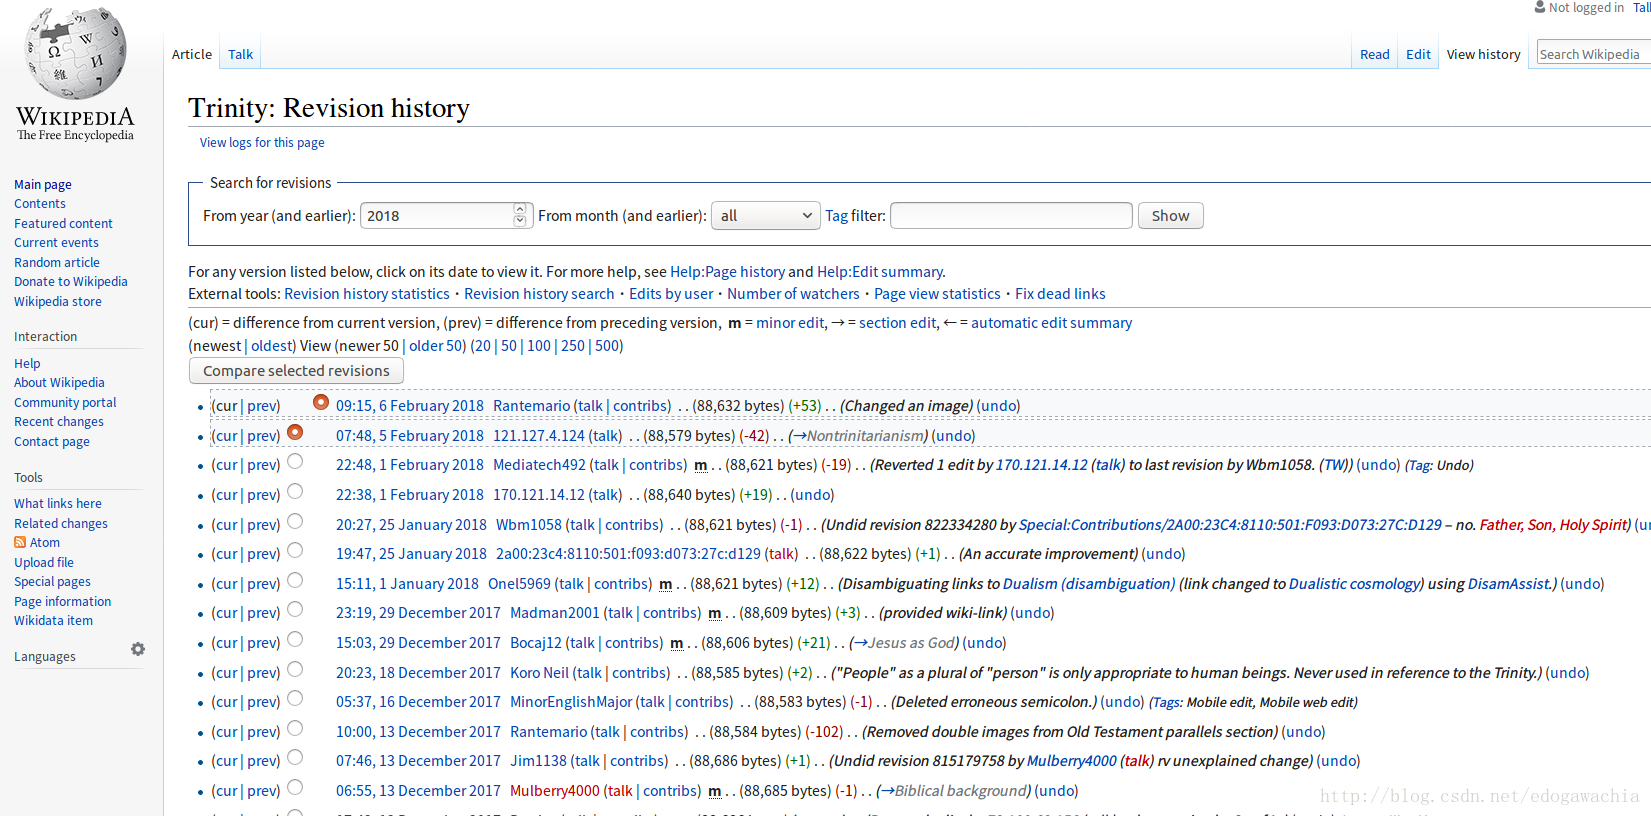The height and width of the screenshot is (816, 1651).
Task: Open Dualistic cosmology link
Action: pos(1355,584)
